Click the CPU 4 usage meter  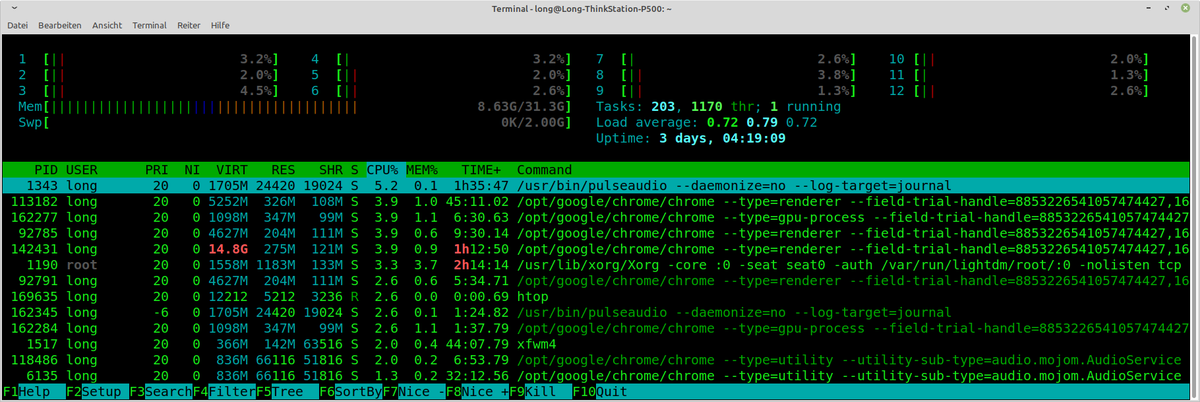pyautogui.click(x=440, y=59)
